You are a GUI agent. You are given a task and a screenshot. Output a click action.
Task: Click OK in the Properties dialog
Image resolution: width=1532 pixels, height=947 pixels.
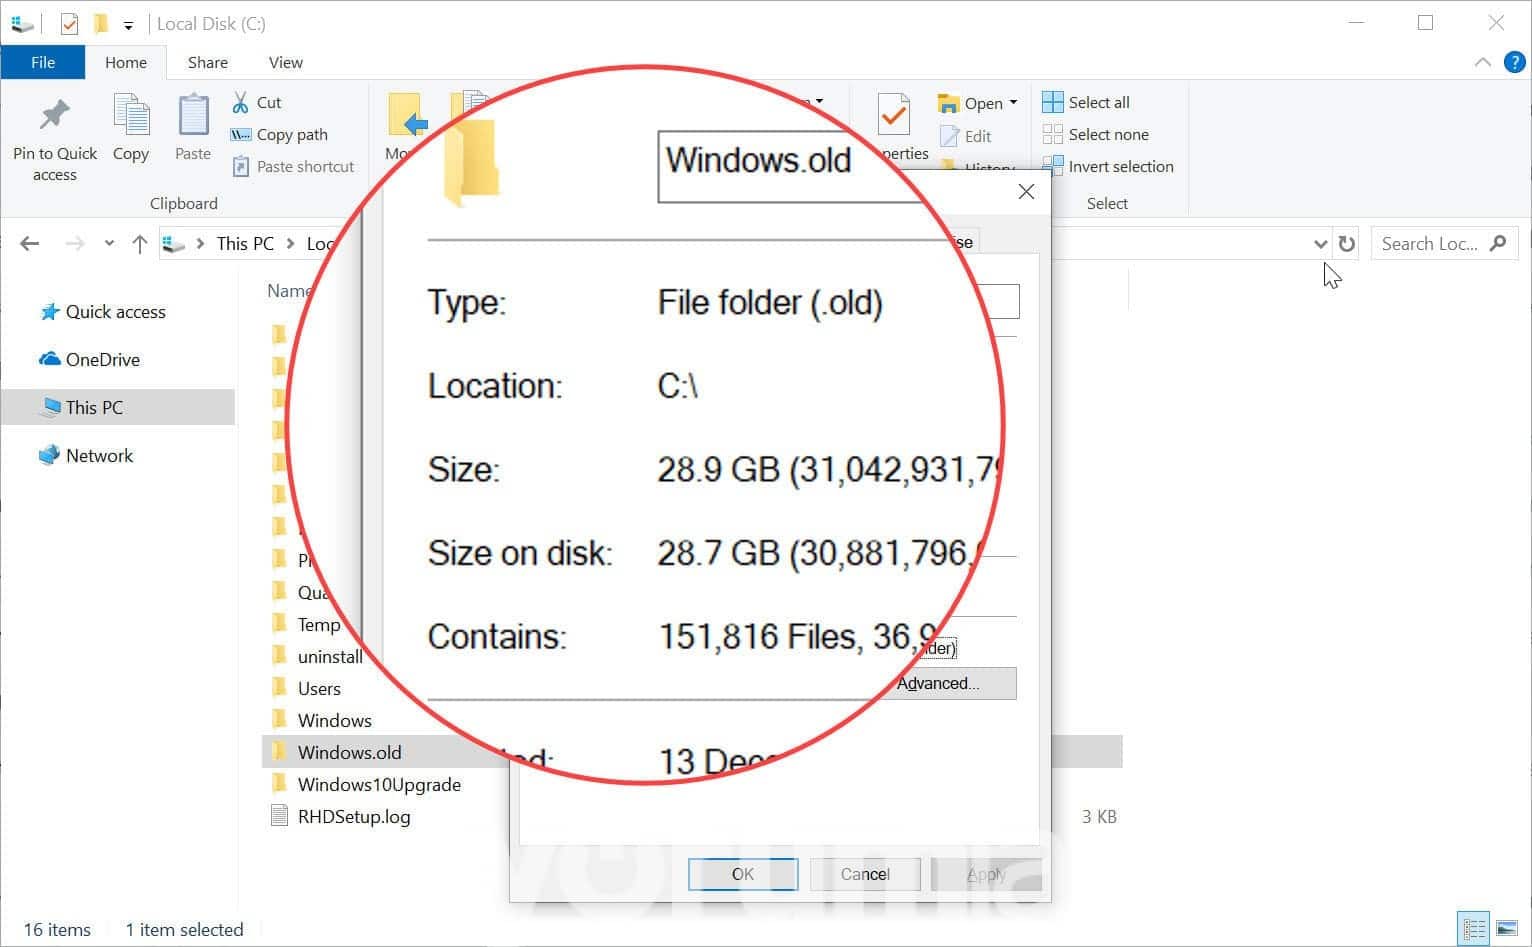(x=743, y=874)
